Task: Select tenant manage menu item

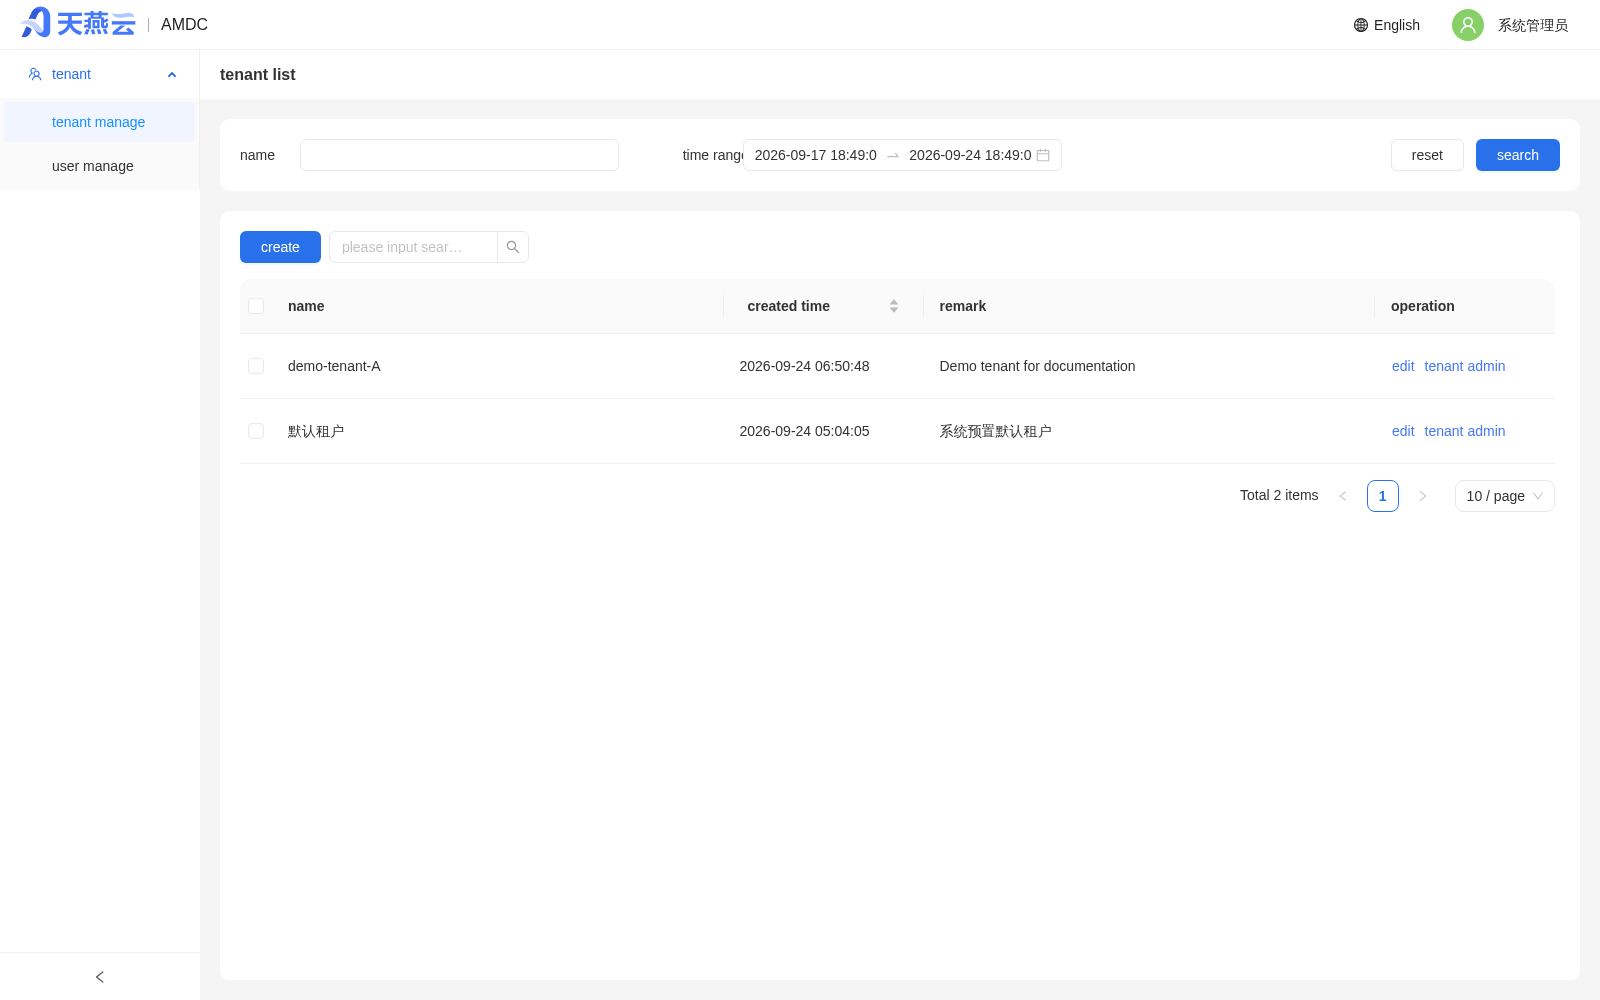Action: click(99, 122)
